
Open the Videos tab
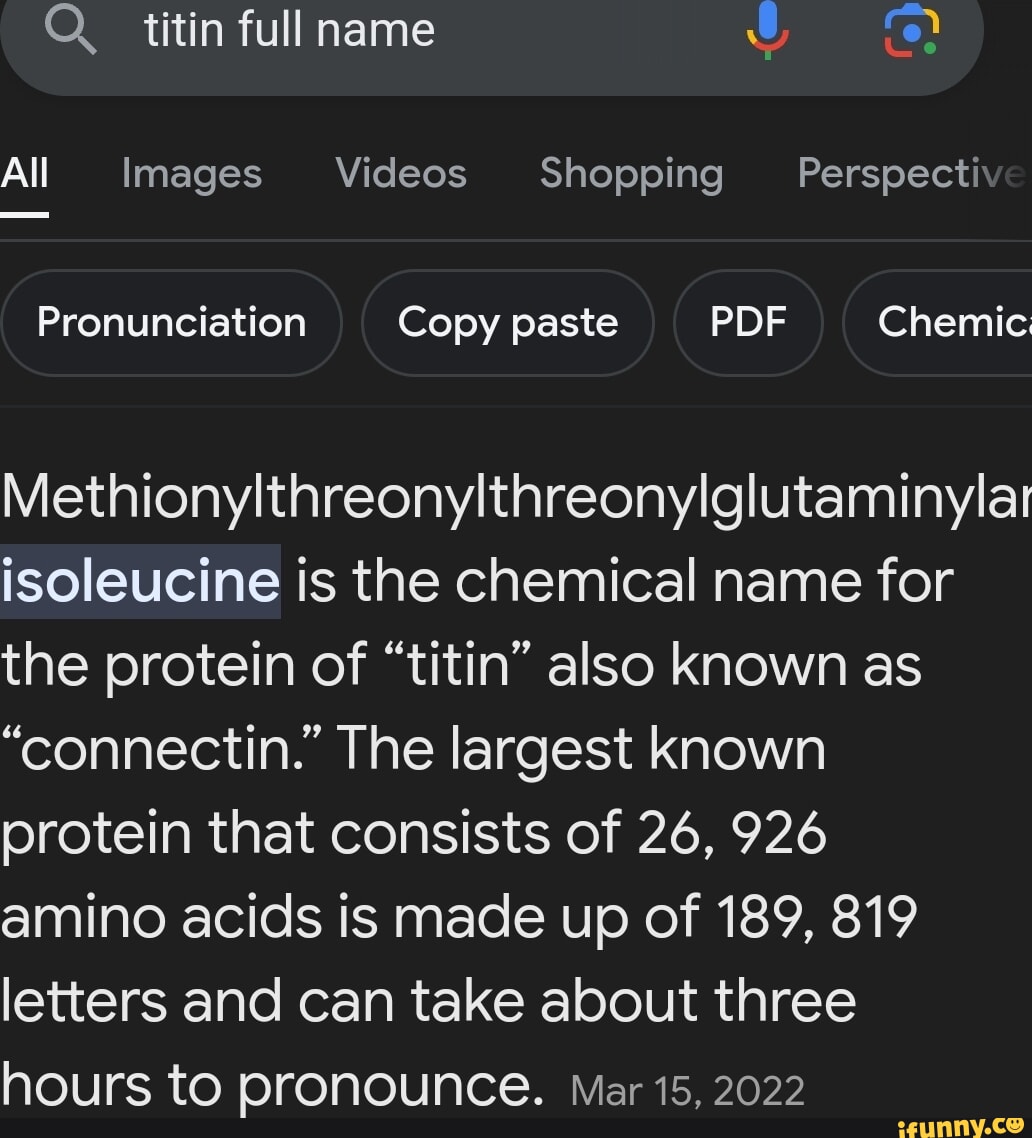[401, 174]
